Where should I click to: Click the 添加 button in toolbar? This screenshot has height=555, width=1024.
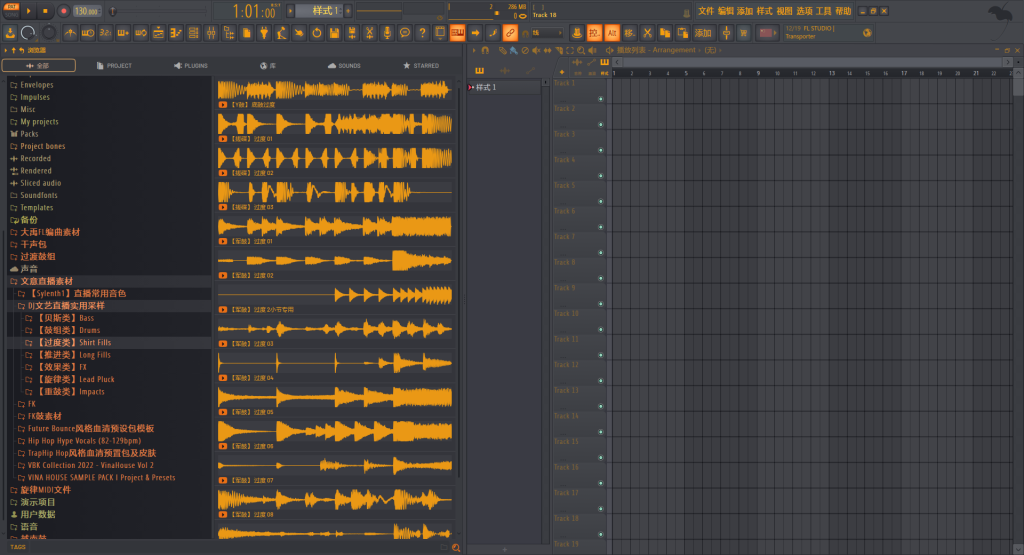(703, 33)
